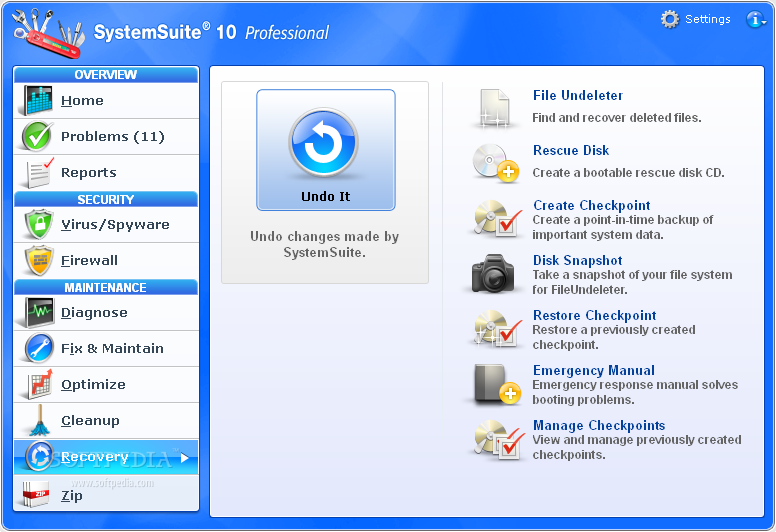
Task: Click the blue Undo It circular arrow
Action: click(324, 143)
